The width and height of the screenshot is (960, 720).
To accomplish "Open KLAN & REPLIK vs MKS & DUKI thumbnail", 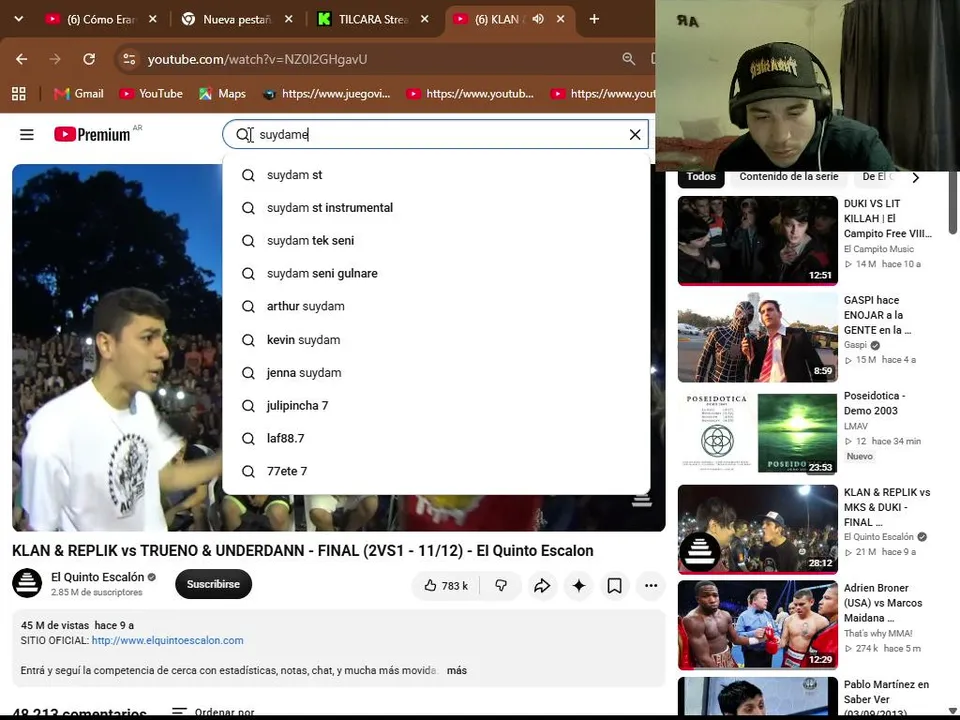I will (x=757, y=530).
